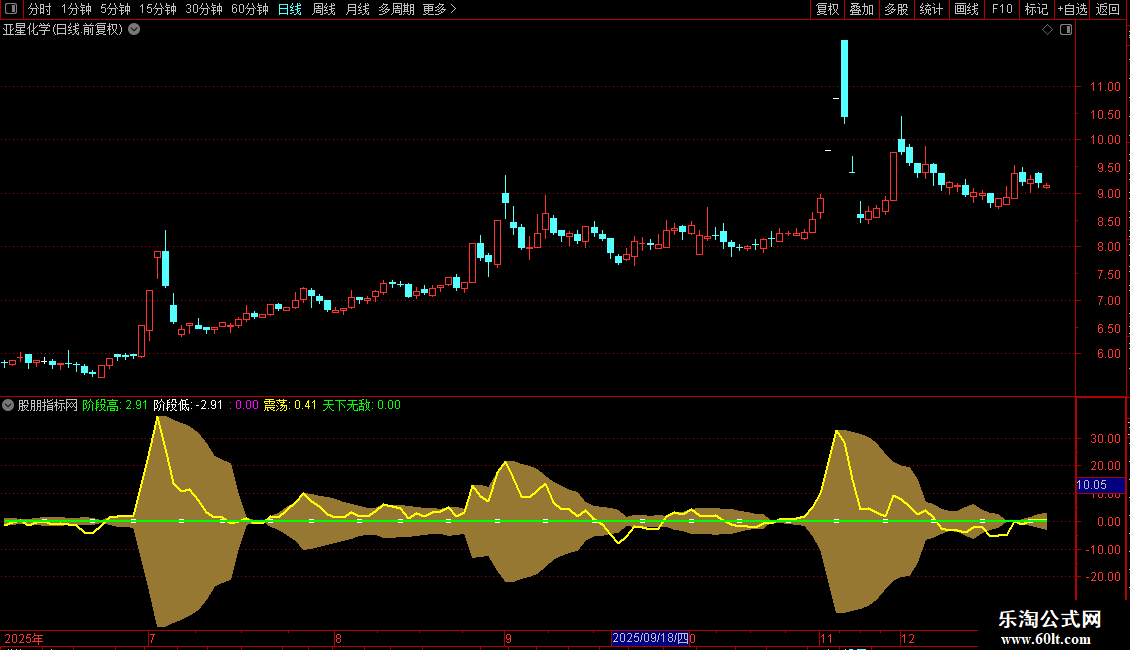Screen dimensions: 1130x650
Task: Click the magenta 0.00 indicator readout
Action: (246, 405)
